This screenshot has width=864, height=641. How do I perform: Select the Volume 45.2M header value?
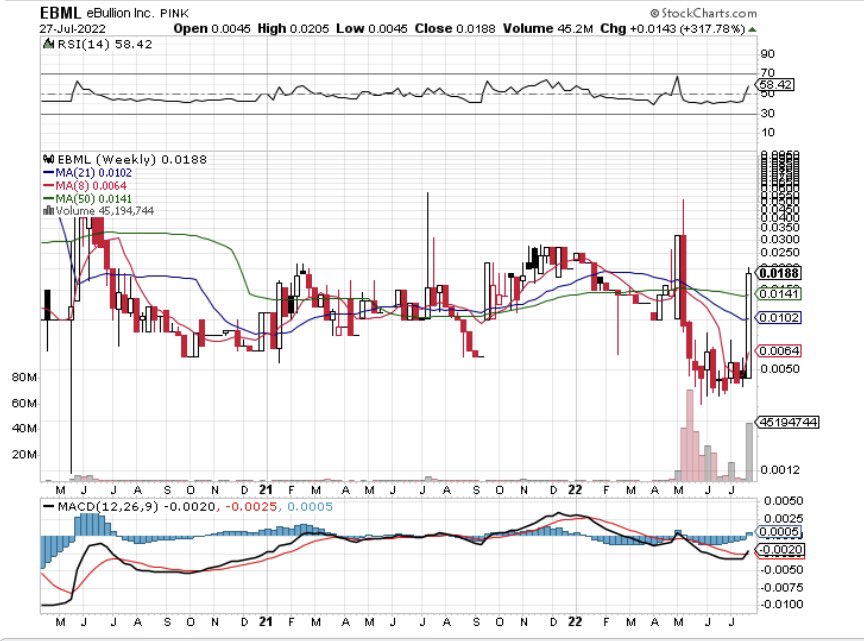548,28
